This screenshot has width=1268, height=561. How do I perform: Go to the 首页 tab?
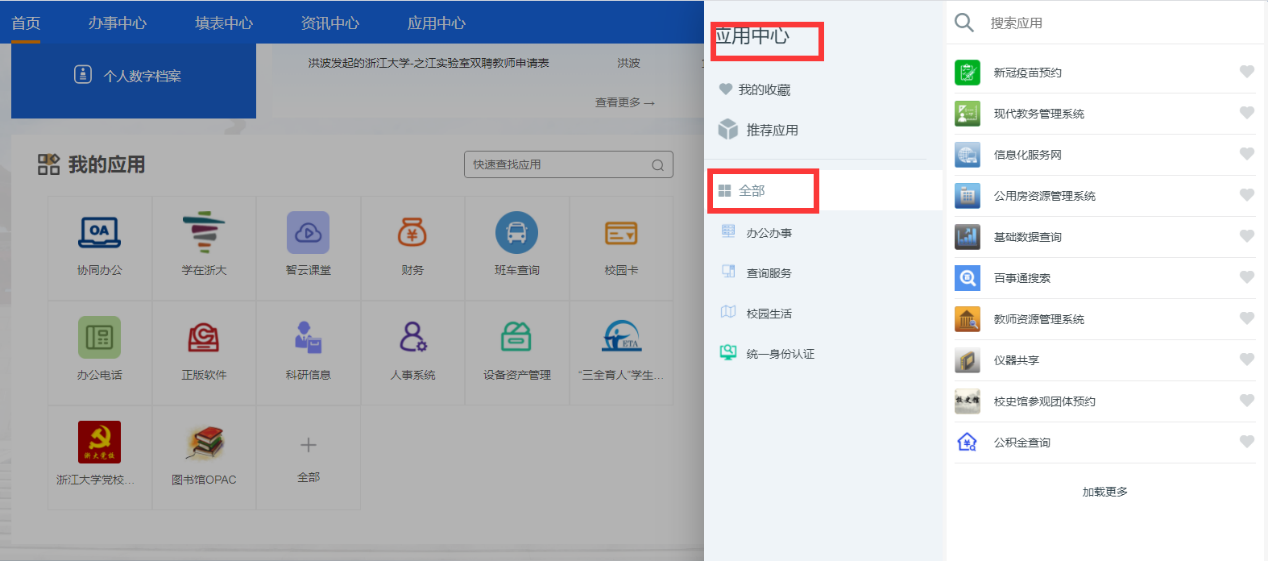(x=26, y=22)
